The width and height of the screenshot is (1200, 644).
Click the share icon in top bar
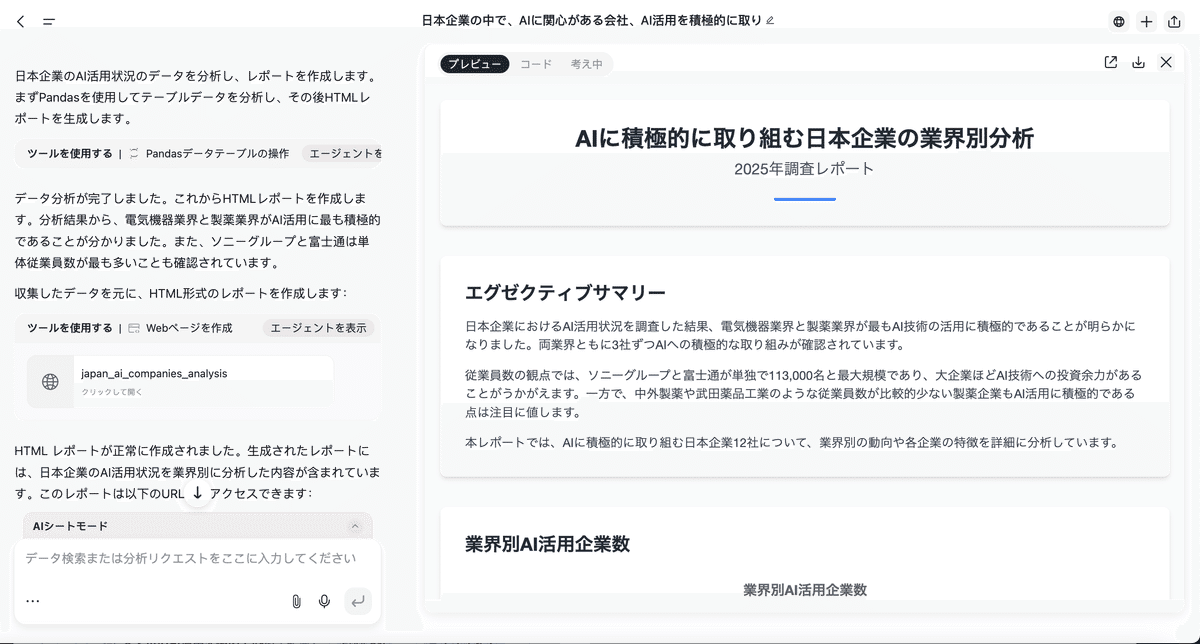point(1174,21)
